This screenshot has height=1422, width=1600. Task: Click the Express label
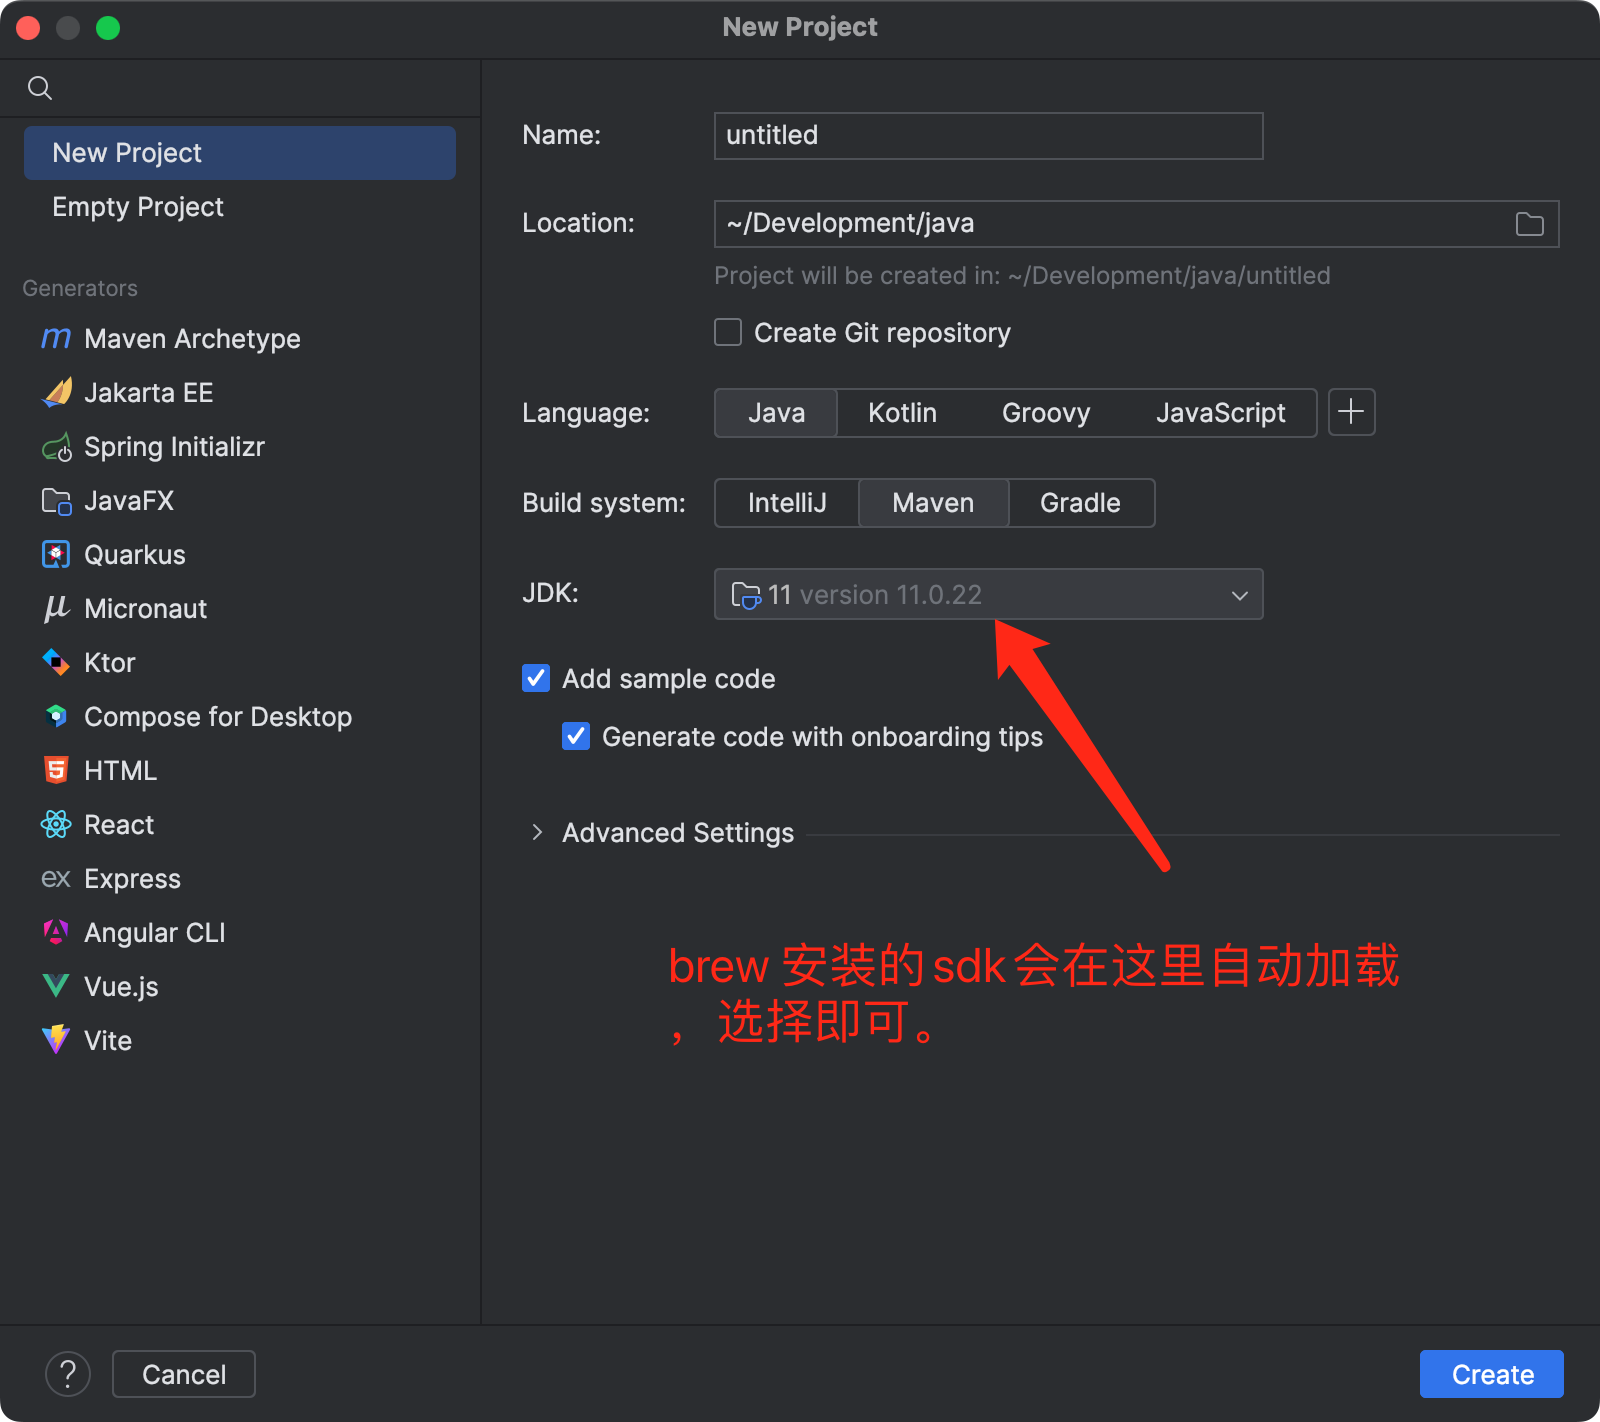coord(133,879)
